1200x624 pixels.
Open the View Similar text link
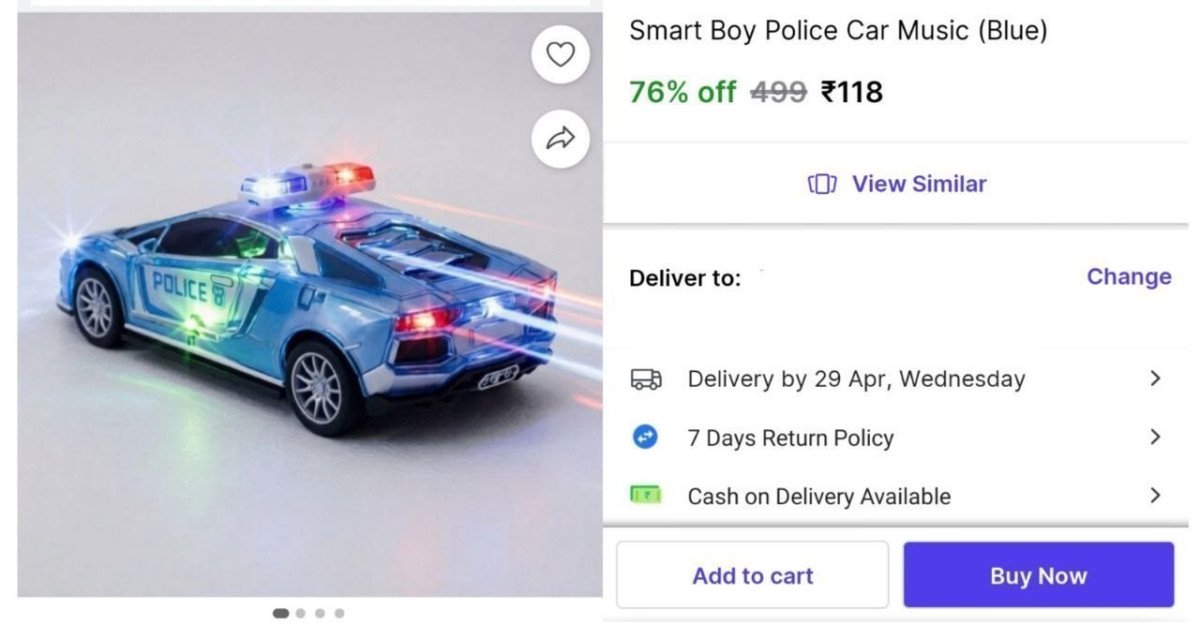(x=918, y=184)
